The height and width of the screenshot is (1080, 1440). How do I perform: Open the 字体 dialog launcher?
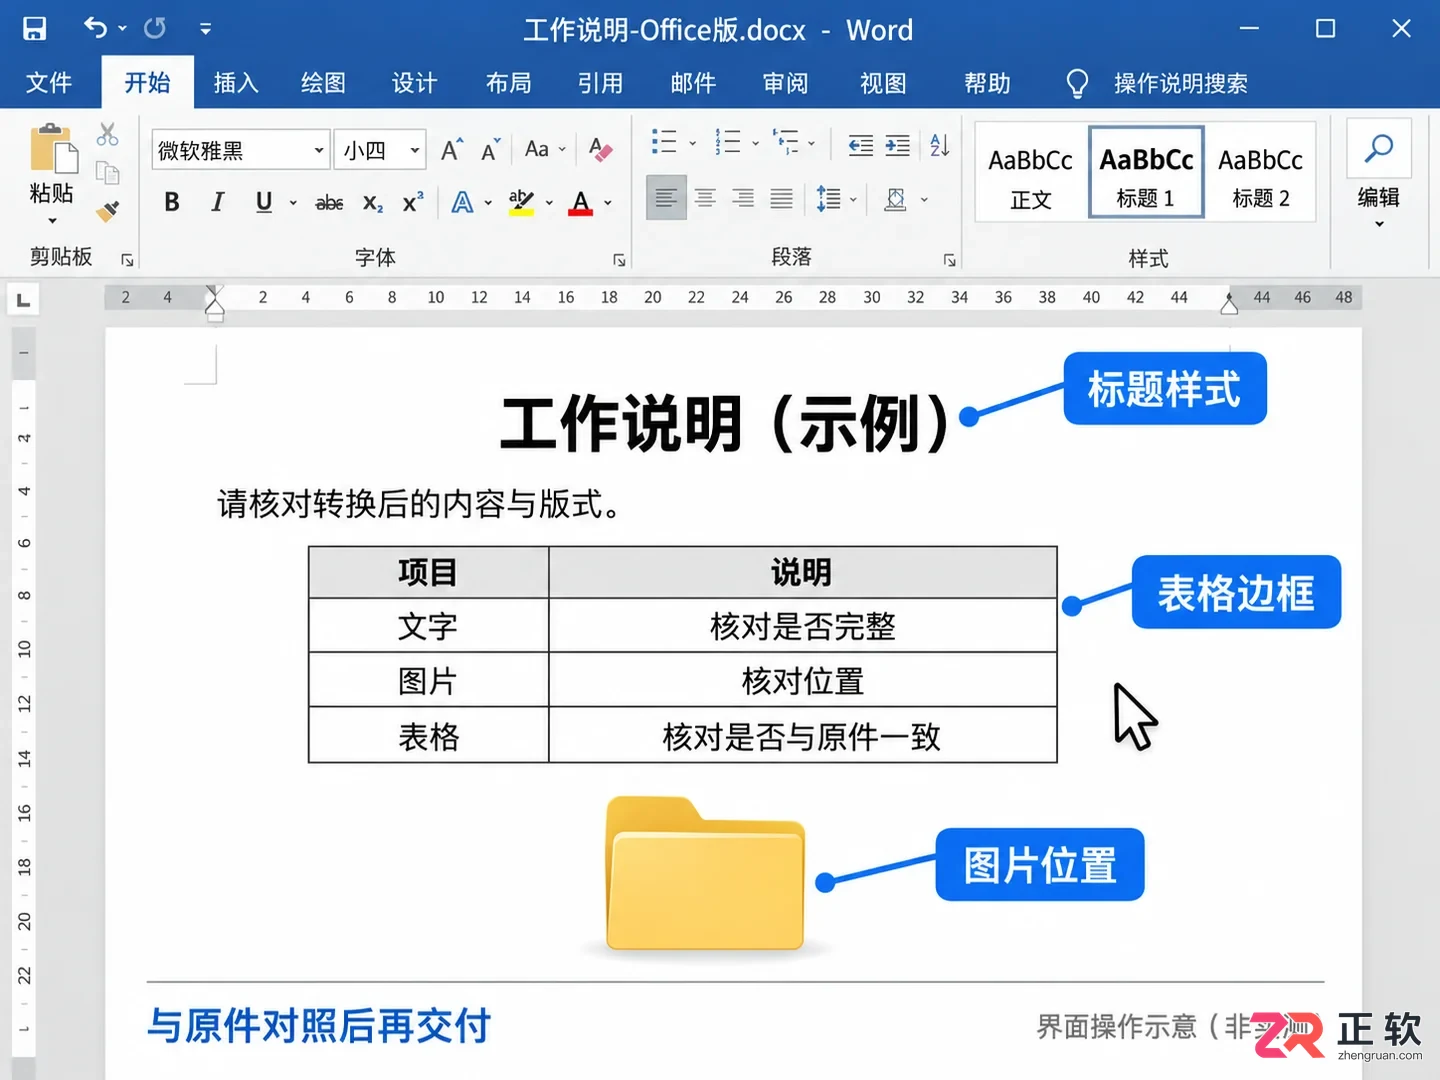619,260
